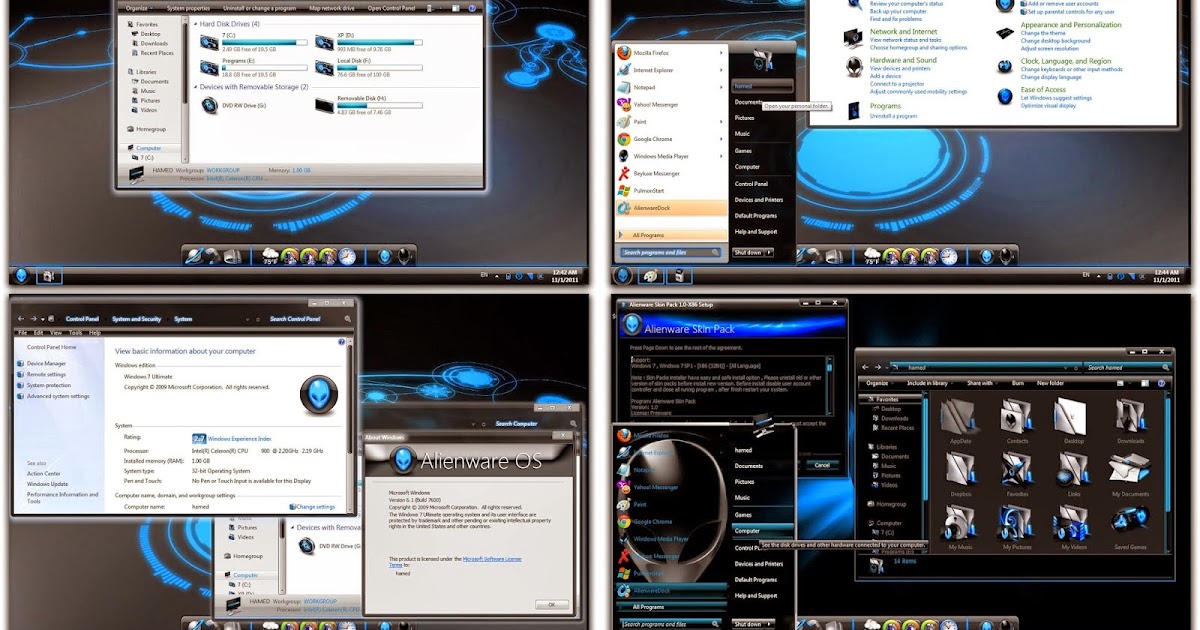The height and width of the screenshot is (630, 1200).
Task: Open the AppData folder in hamed window
Action: point(960,415)
